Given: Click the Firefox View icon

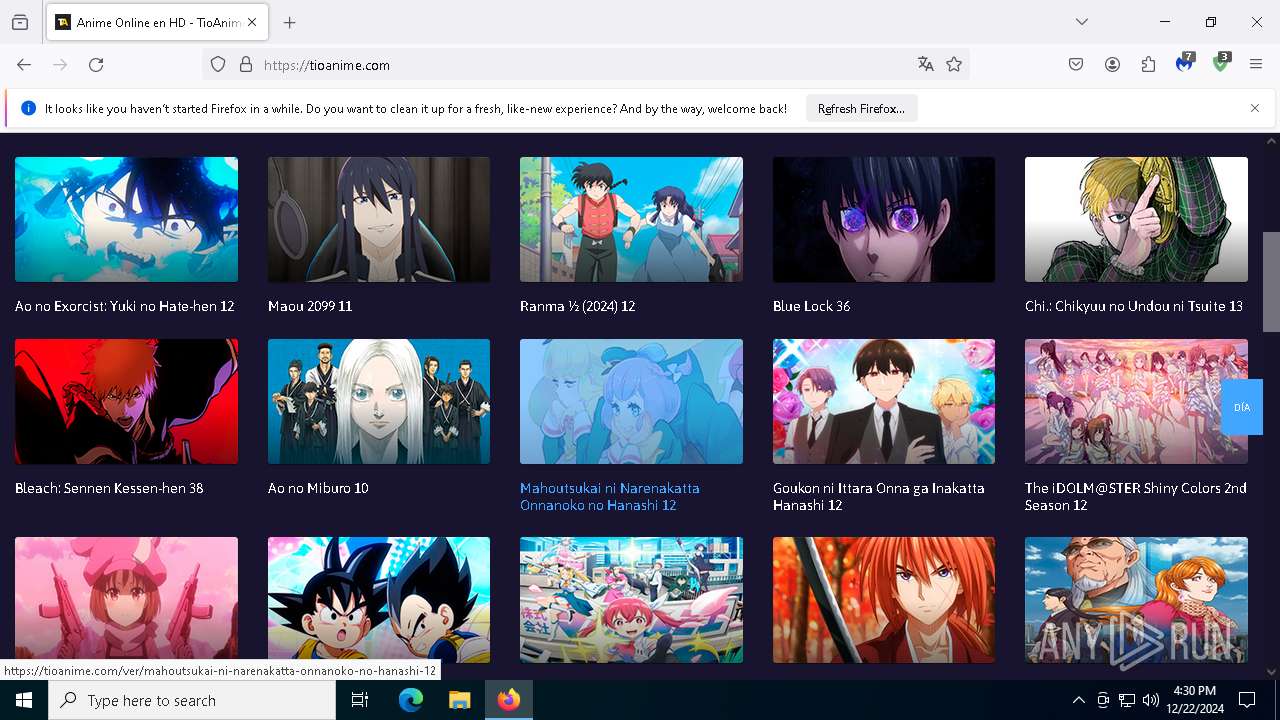Looking at the screenshot, I should 20,22.
